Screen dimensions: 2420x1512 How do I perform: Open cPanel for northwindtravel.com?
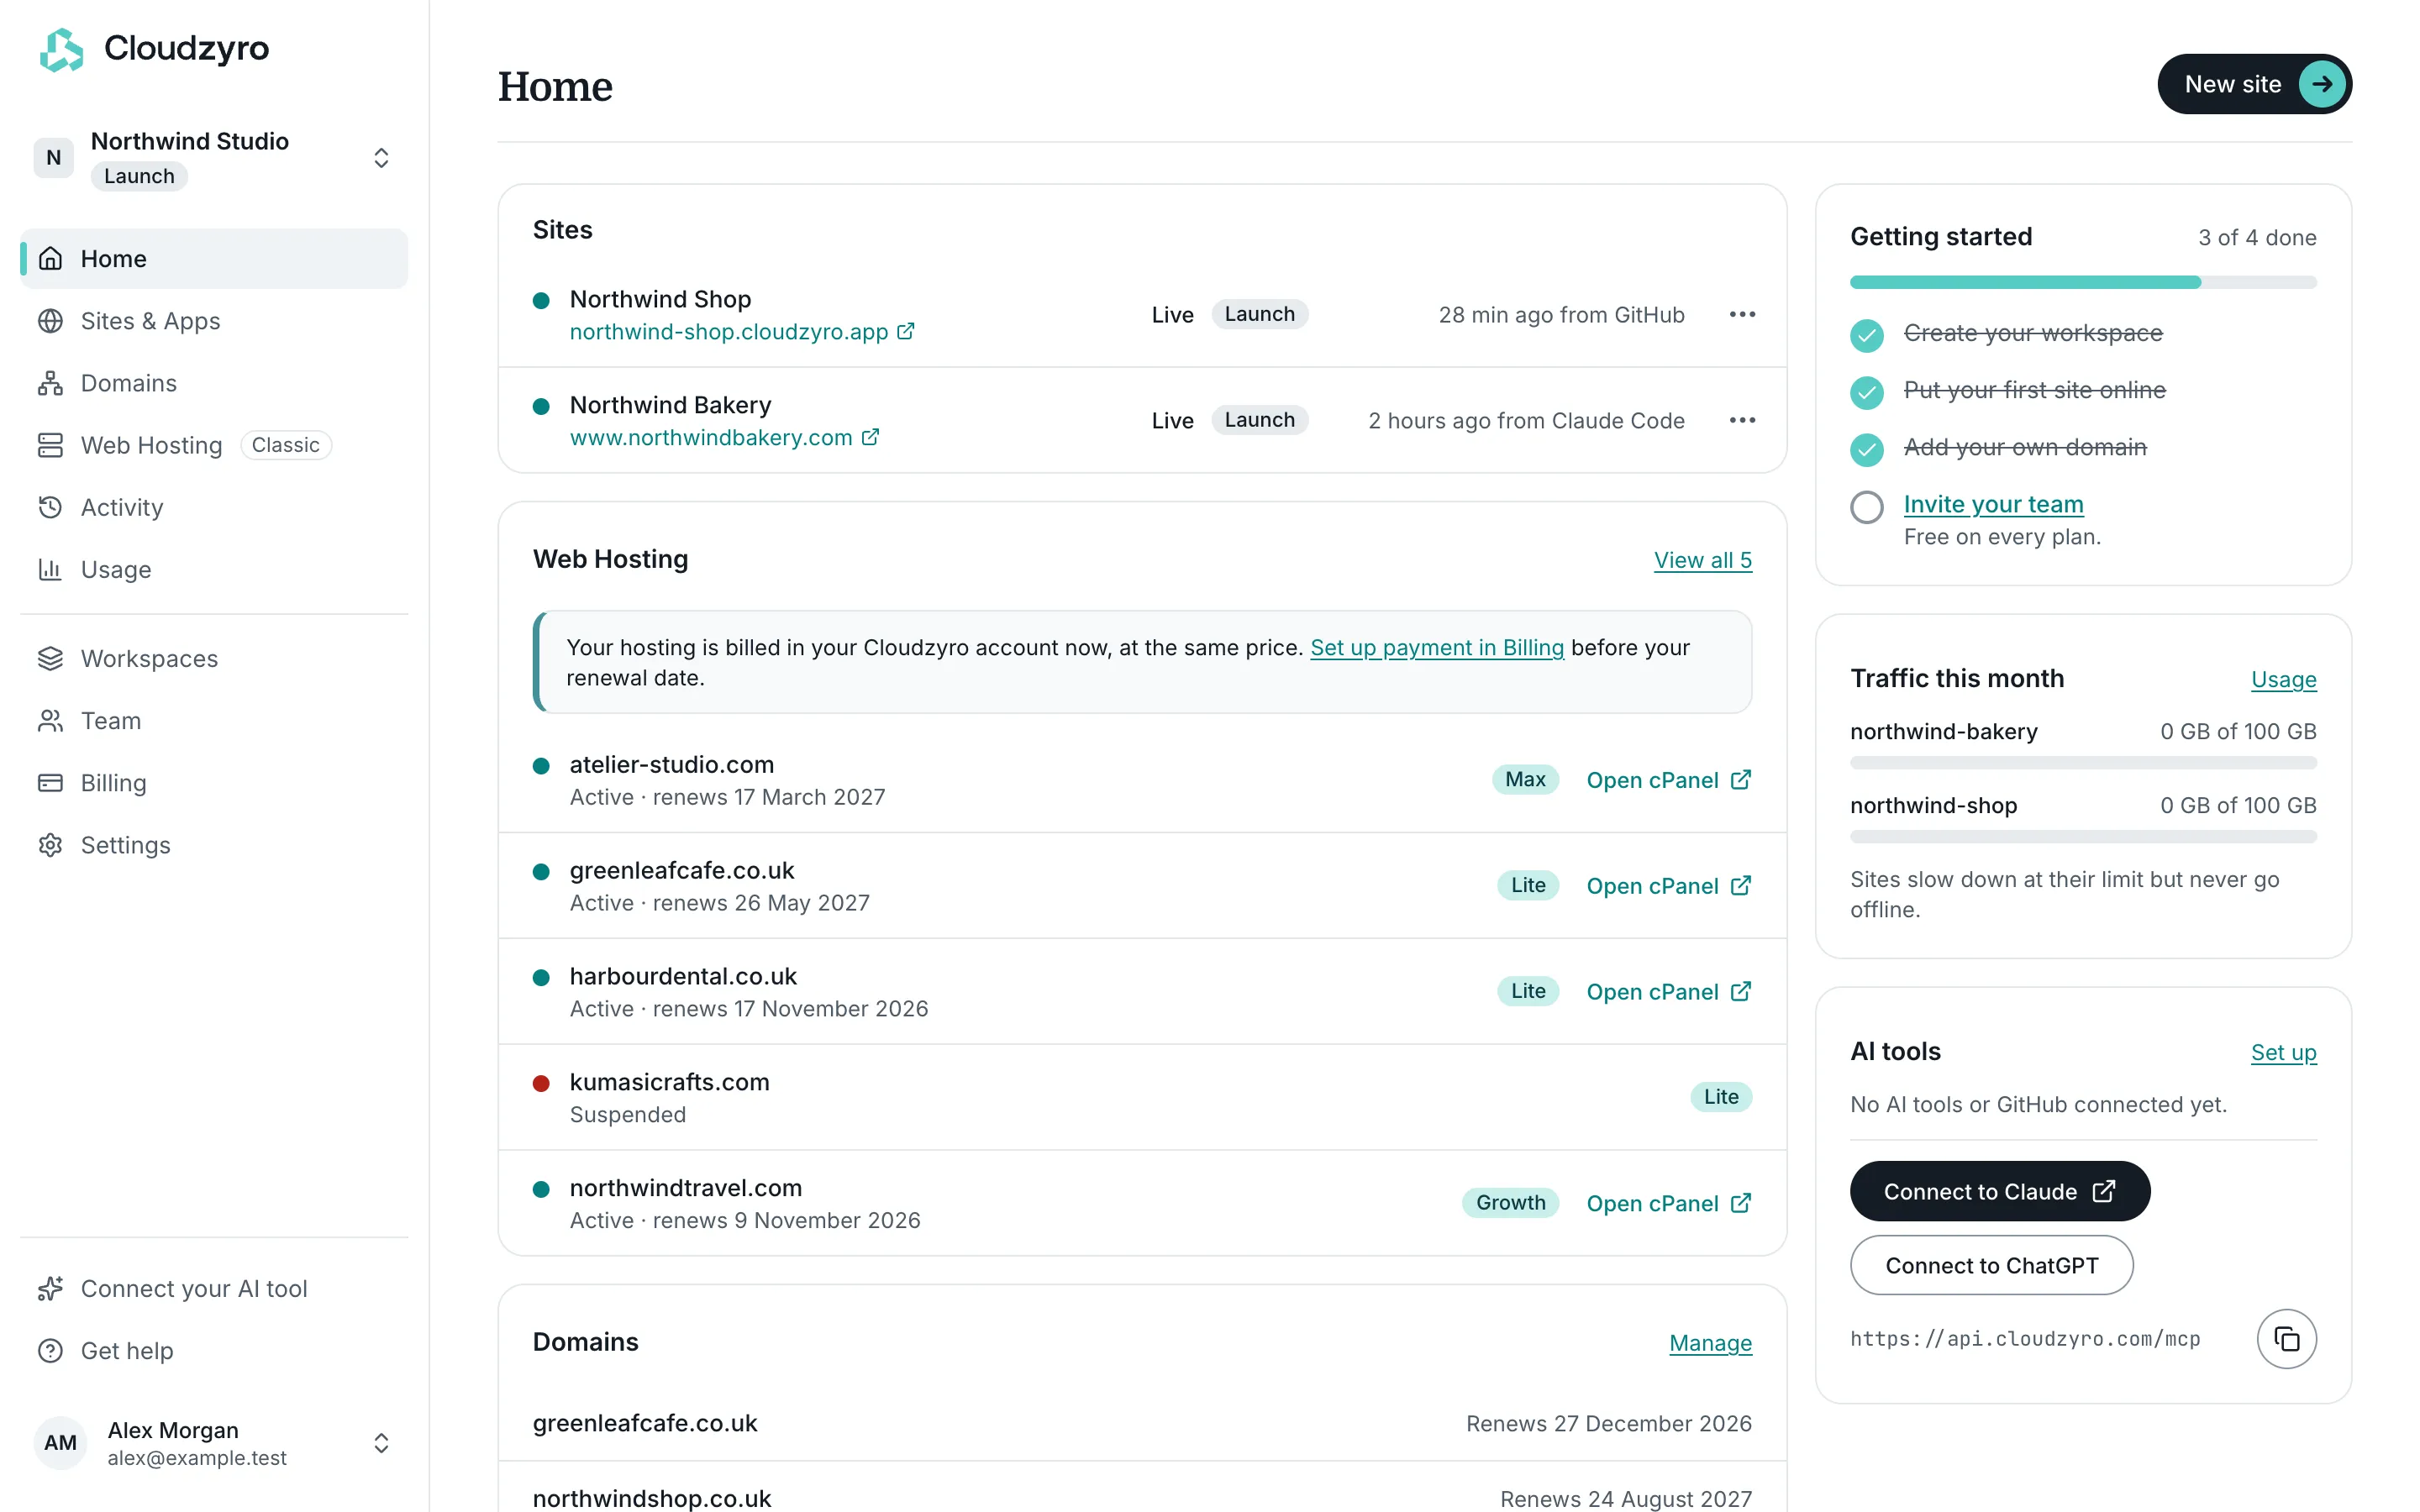click(1668, 1203)
